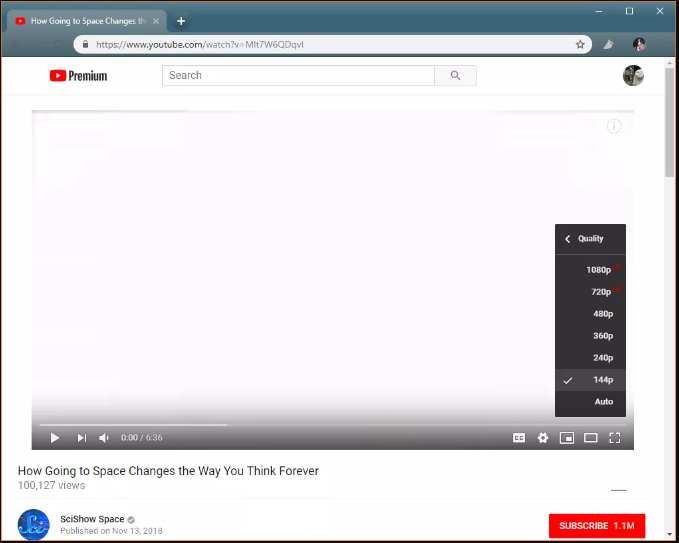Mute the video using the speaker icon

click(x=104, y=438)
